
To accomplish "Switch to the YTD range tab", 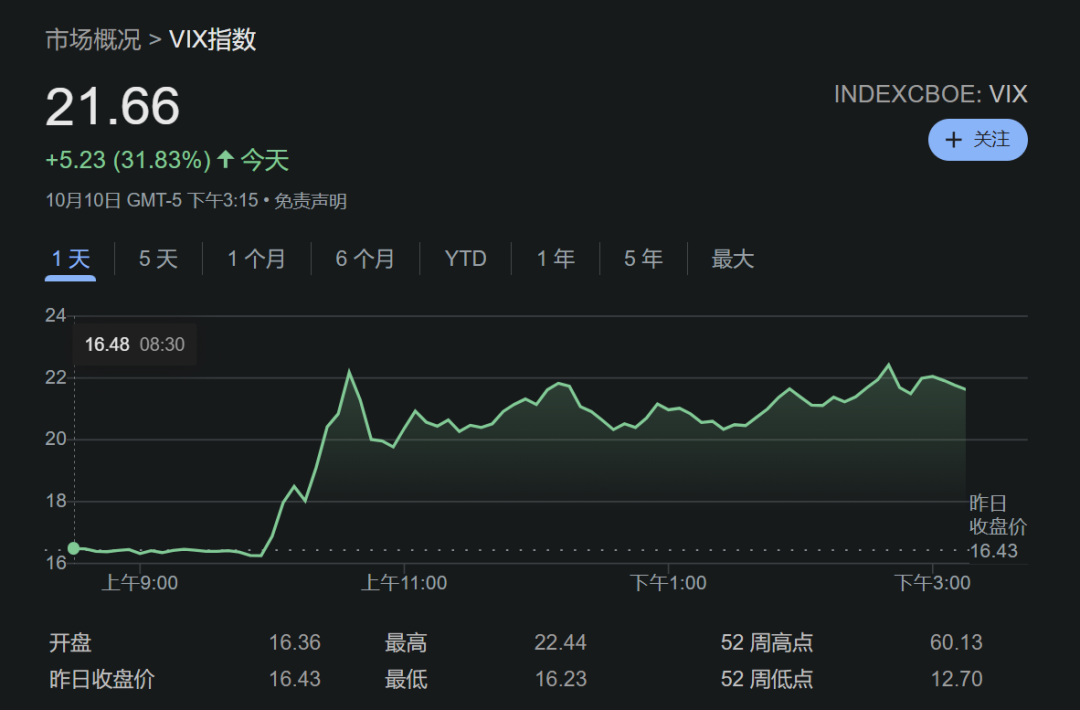I will point(466,258).
